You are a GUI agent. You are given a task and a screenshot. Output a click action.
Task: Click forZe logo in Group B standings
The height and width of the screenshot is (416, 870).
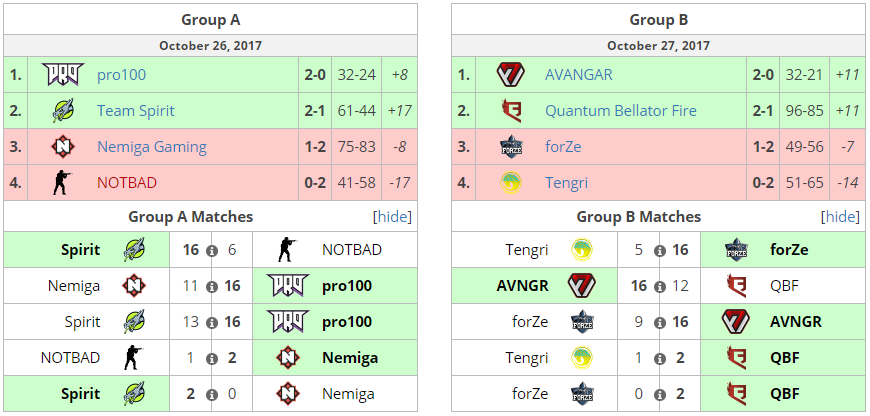pos(511,147)
